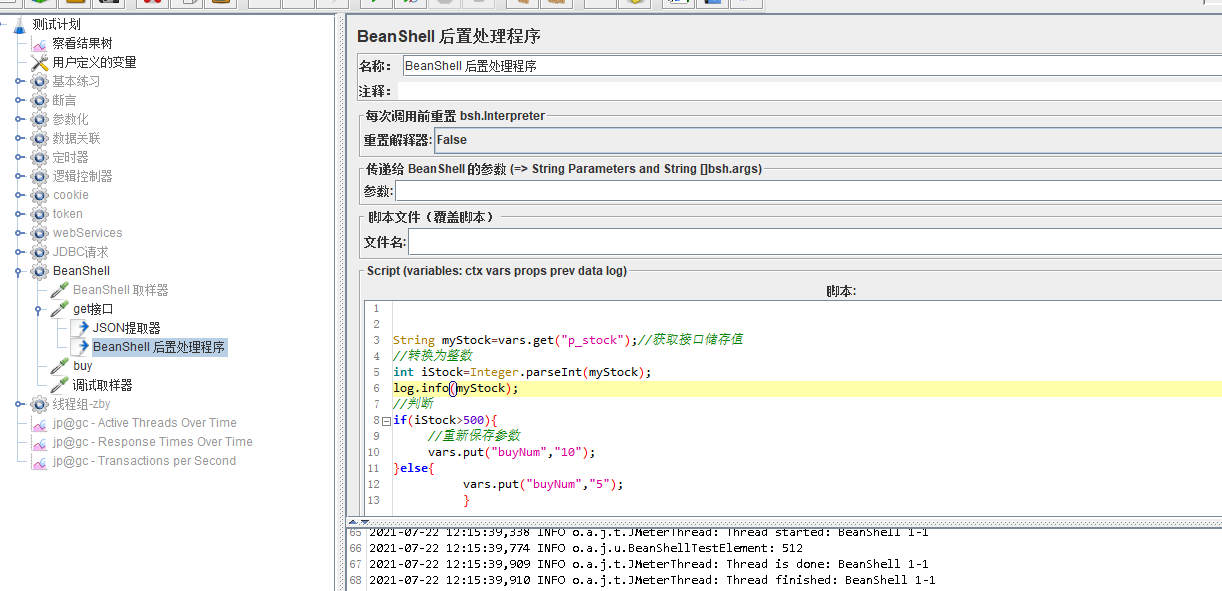Image resolution: width=1222 pixels, height=591 pixels.
Task: Click the gear icon of webServices thread group
Action: click(39, 233)
